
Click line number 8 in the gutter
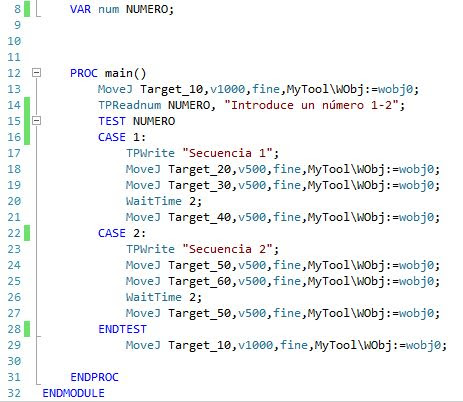(17, 9)
